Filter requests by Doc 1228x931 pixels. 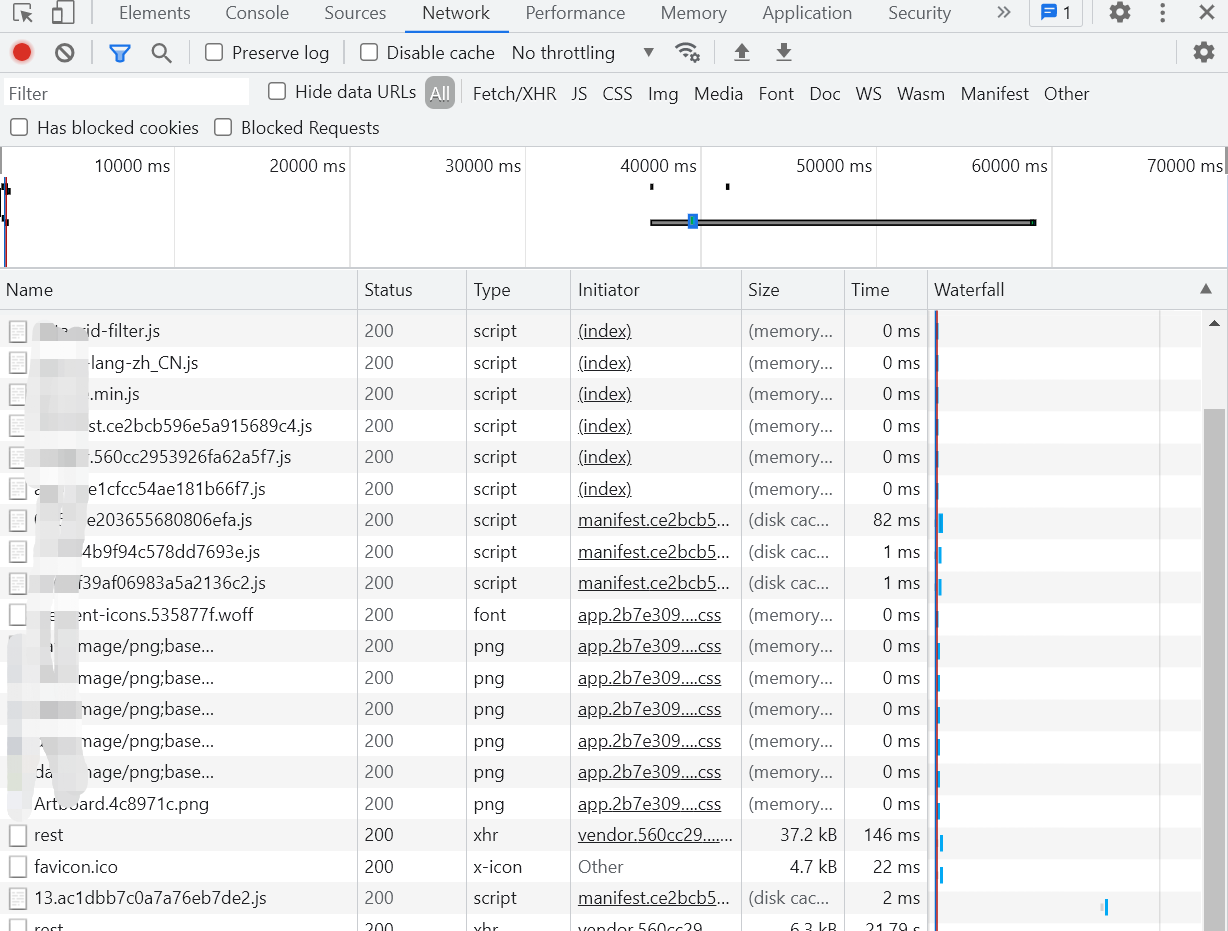pyautogui.click(x=825, y=93)
